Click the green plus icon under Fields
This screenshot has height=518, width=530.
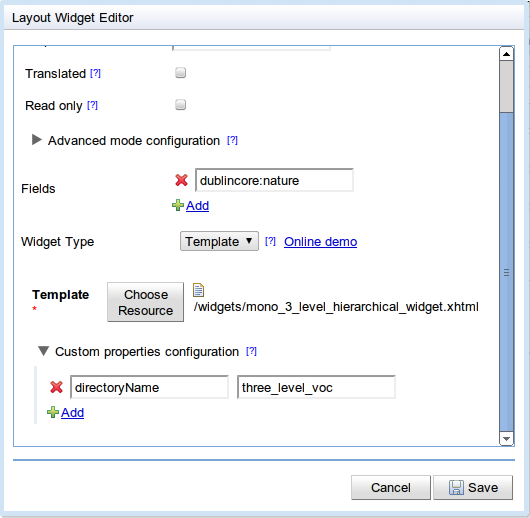pos(178,205)
